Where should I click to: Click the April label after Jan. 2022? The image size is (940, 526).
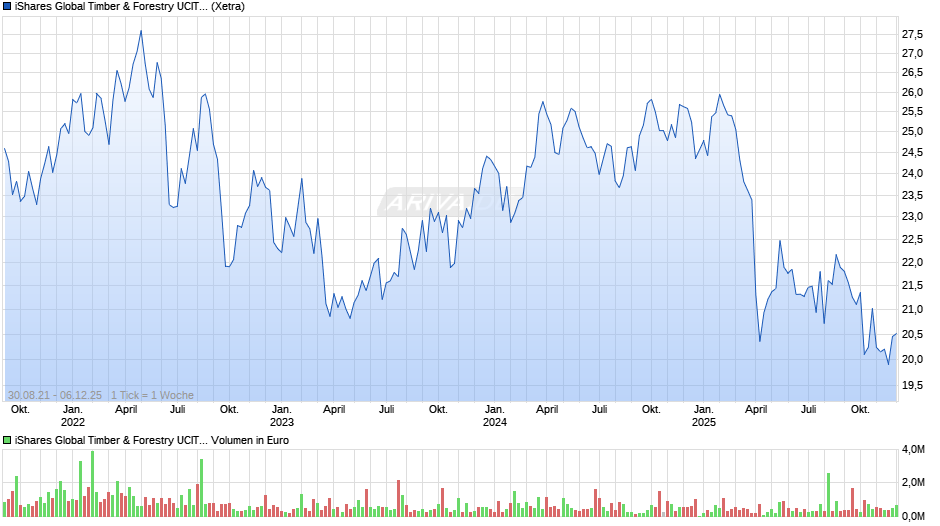pyautogui.click(x=126, y=409)
